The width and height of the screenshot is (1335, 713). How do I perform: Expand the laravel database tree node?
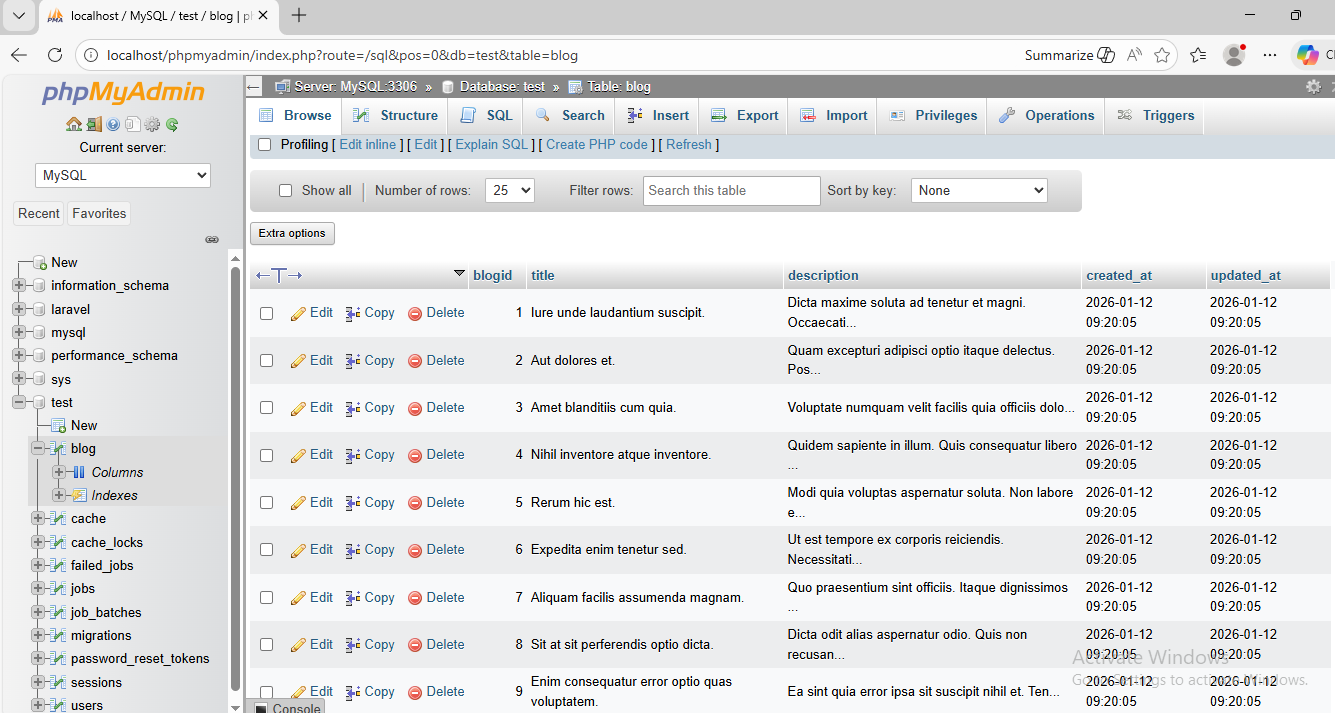click(x=19, y=310)
